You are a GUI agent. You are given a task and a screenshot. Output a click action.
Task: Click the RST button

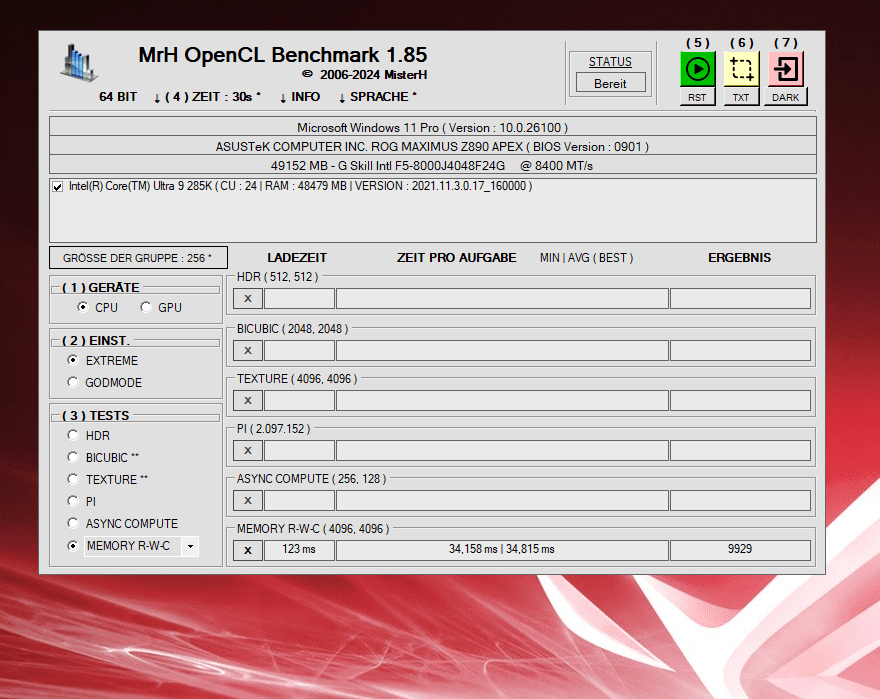(697, 97)
